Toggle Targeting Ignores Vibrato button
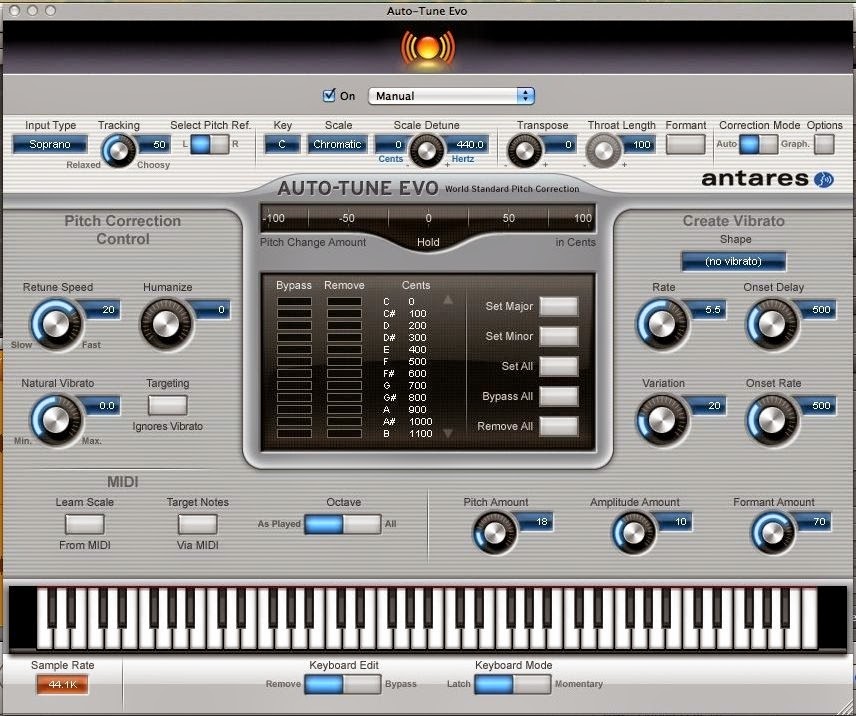Viewport: 856px width, 716px height. [168, 405]
